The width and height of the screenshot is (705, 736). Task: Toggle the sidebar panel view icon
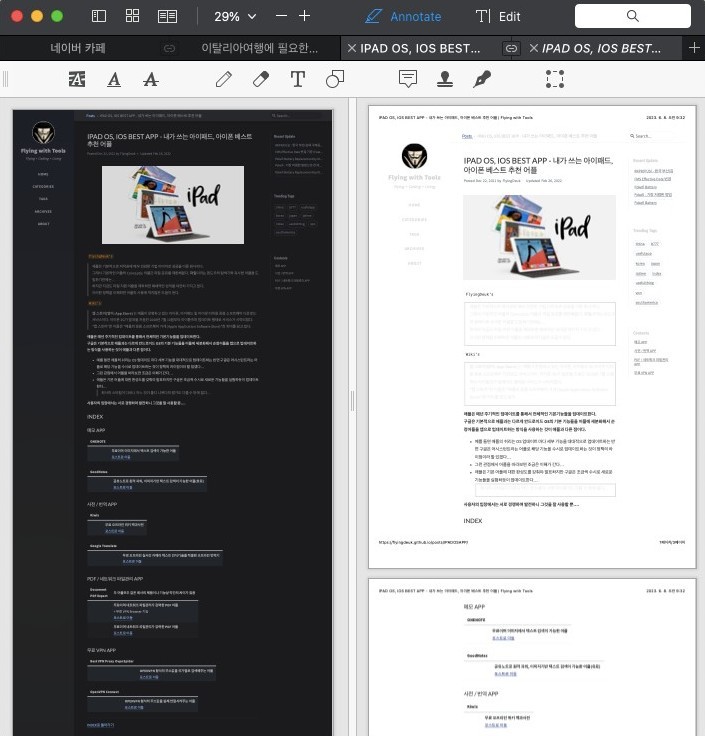click(x=99, y=16)
